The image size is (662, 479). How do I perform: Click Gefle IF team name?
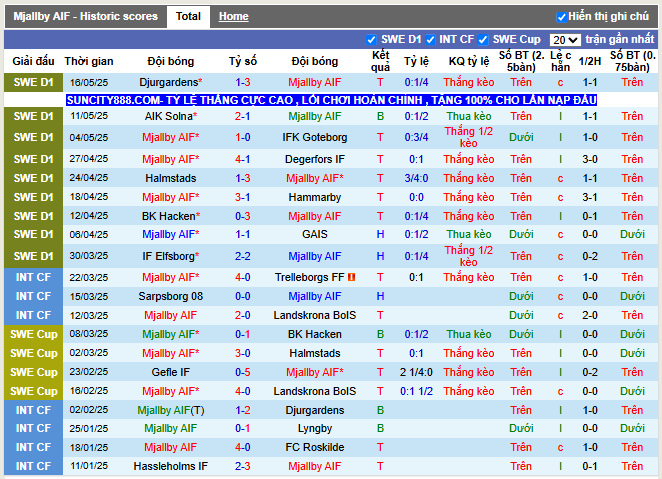[171, 372]
